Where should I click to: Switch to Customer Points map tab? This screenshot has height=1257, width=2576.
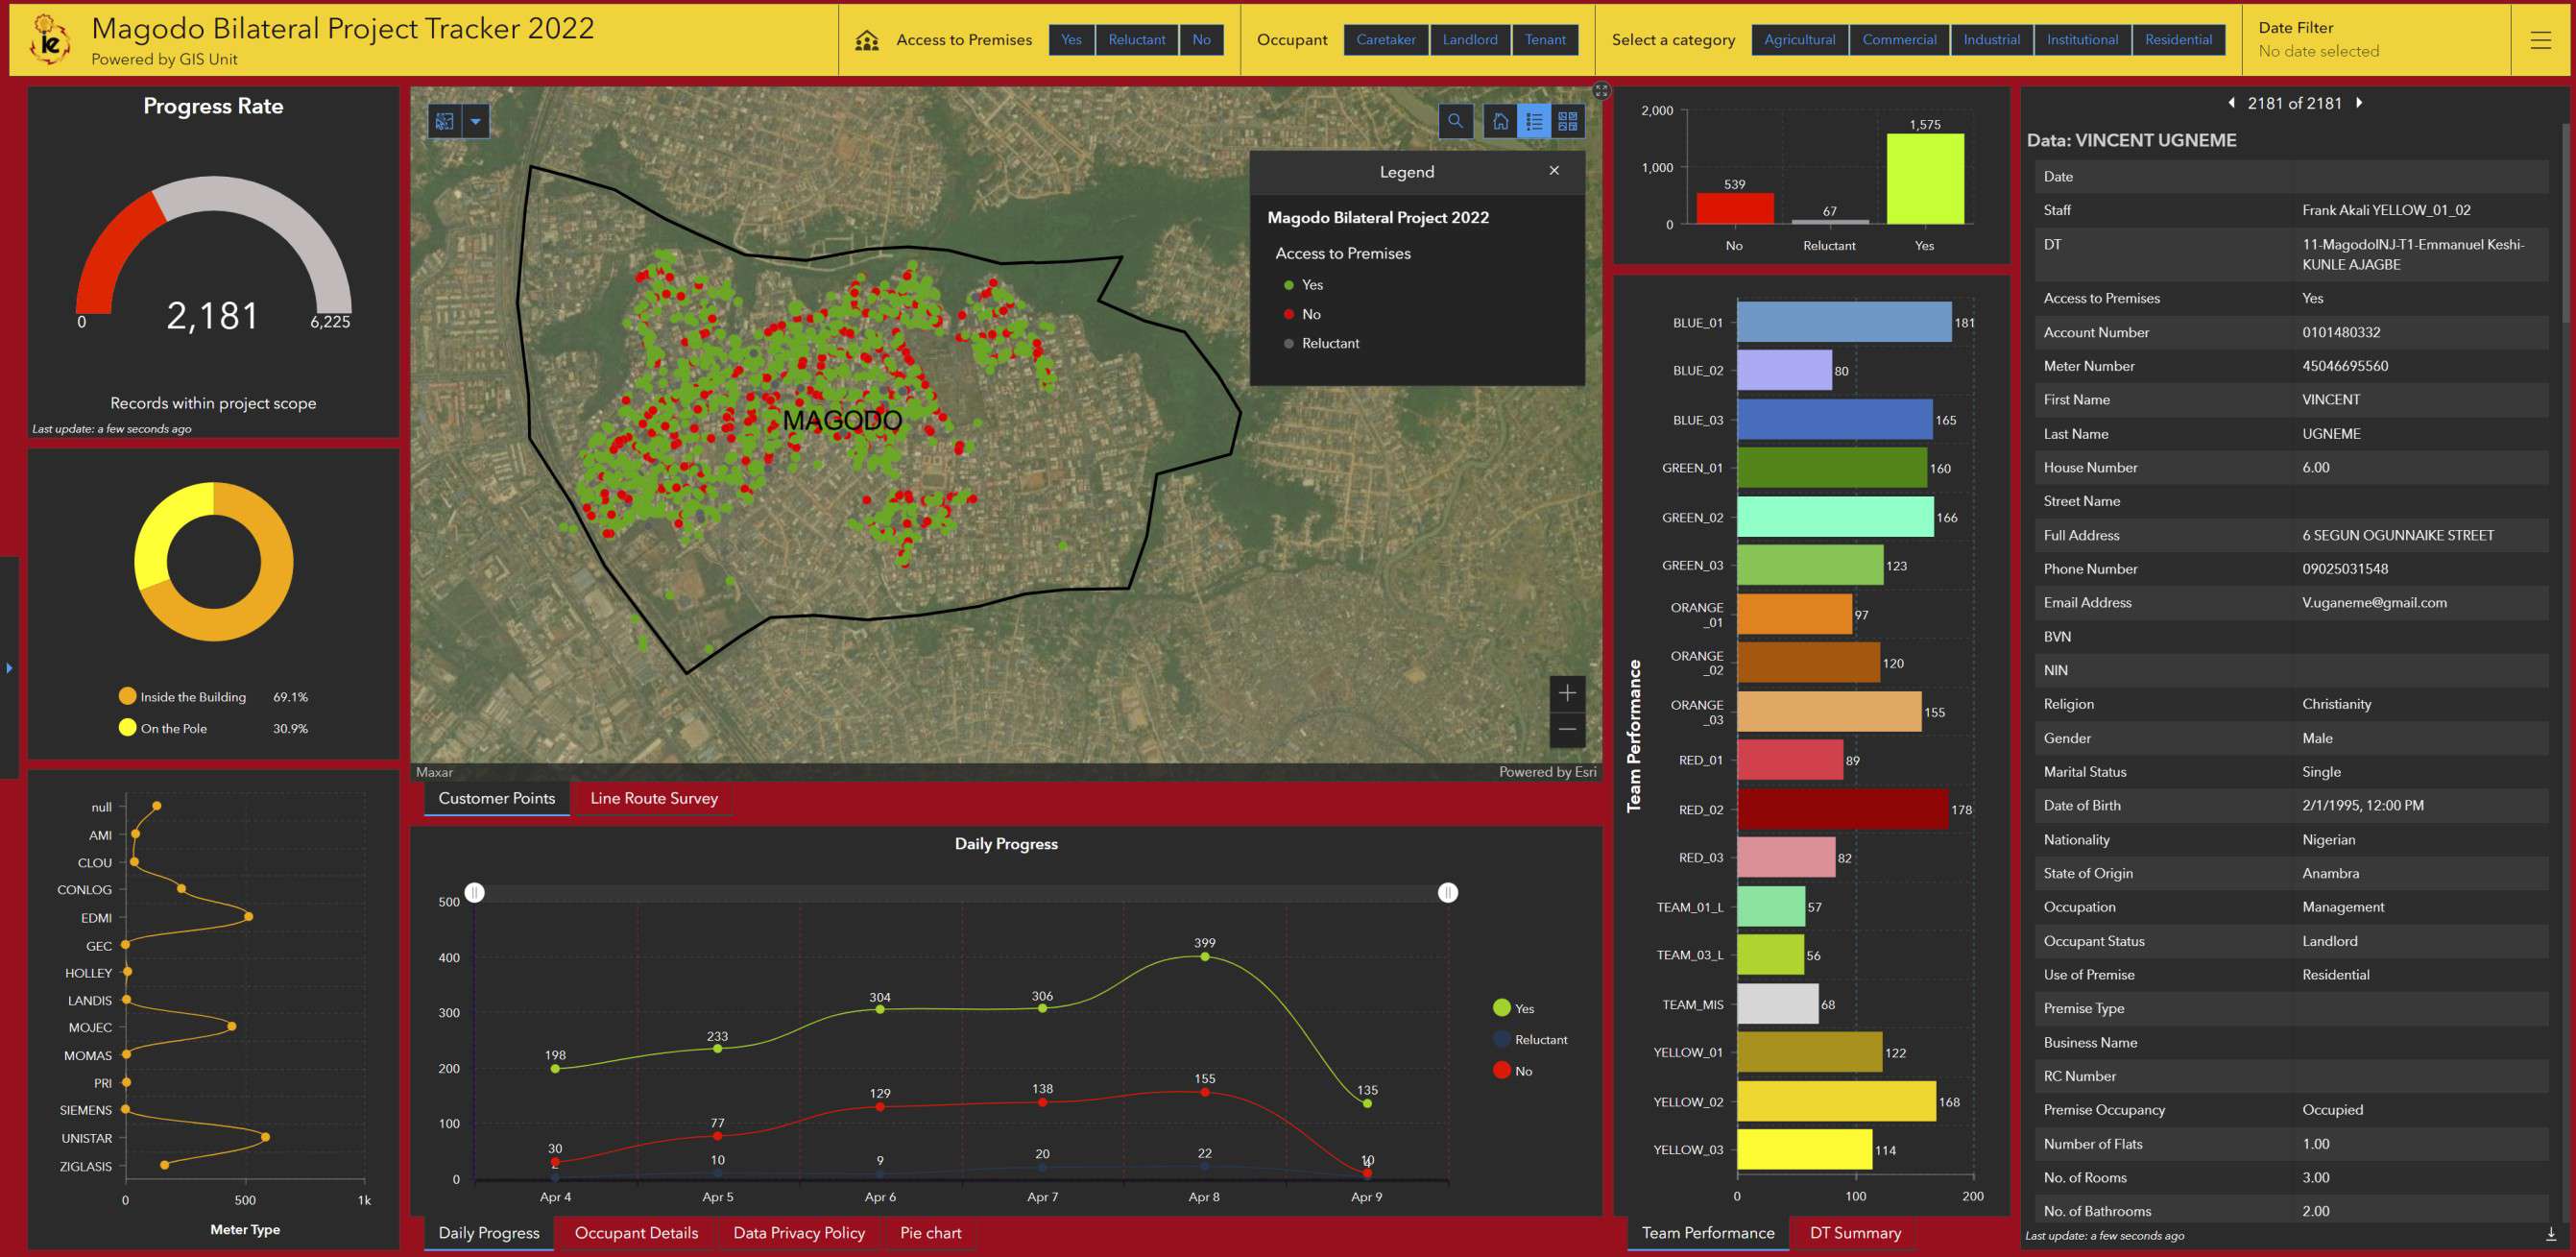[497, 798]
